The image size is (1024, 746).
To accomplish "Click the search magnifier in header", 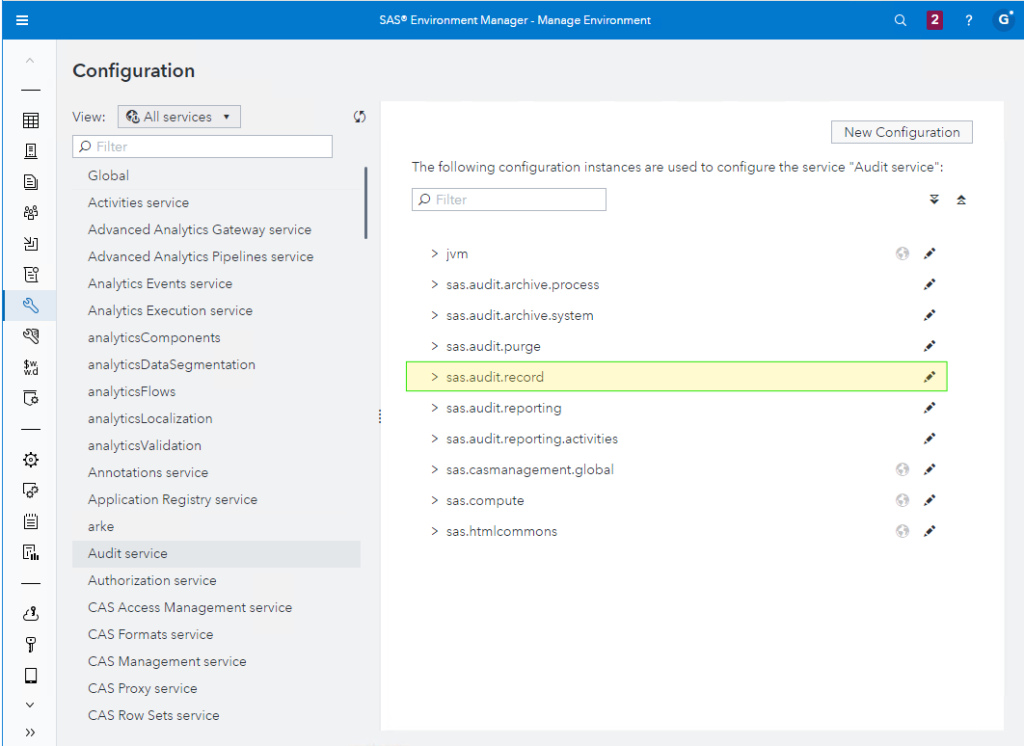I will pos(900,20).
